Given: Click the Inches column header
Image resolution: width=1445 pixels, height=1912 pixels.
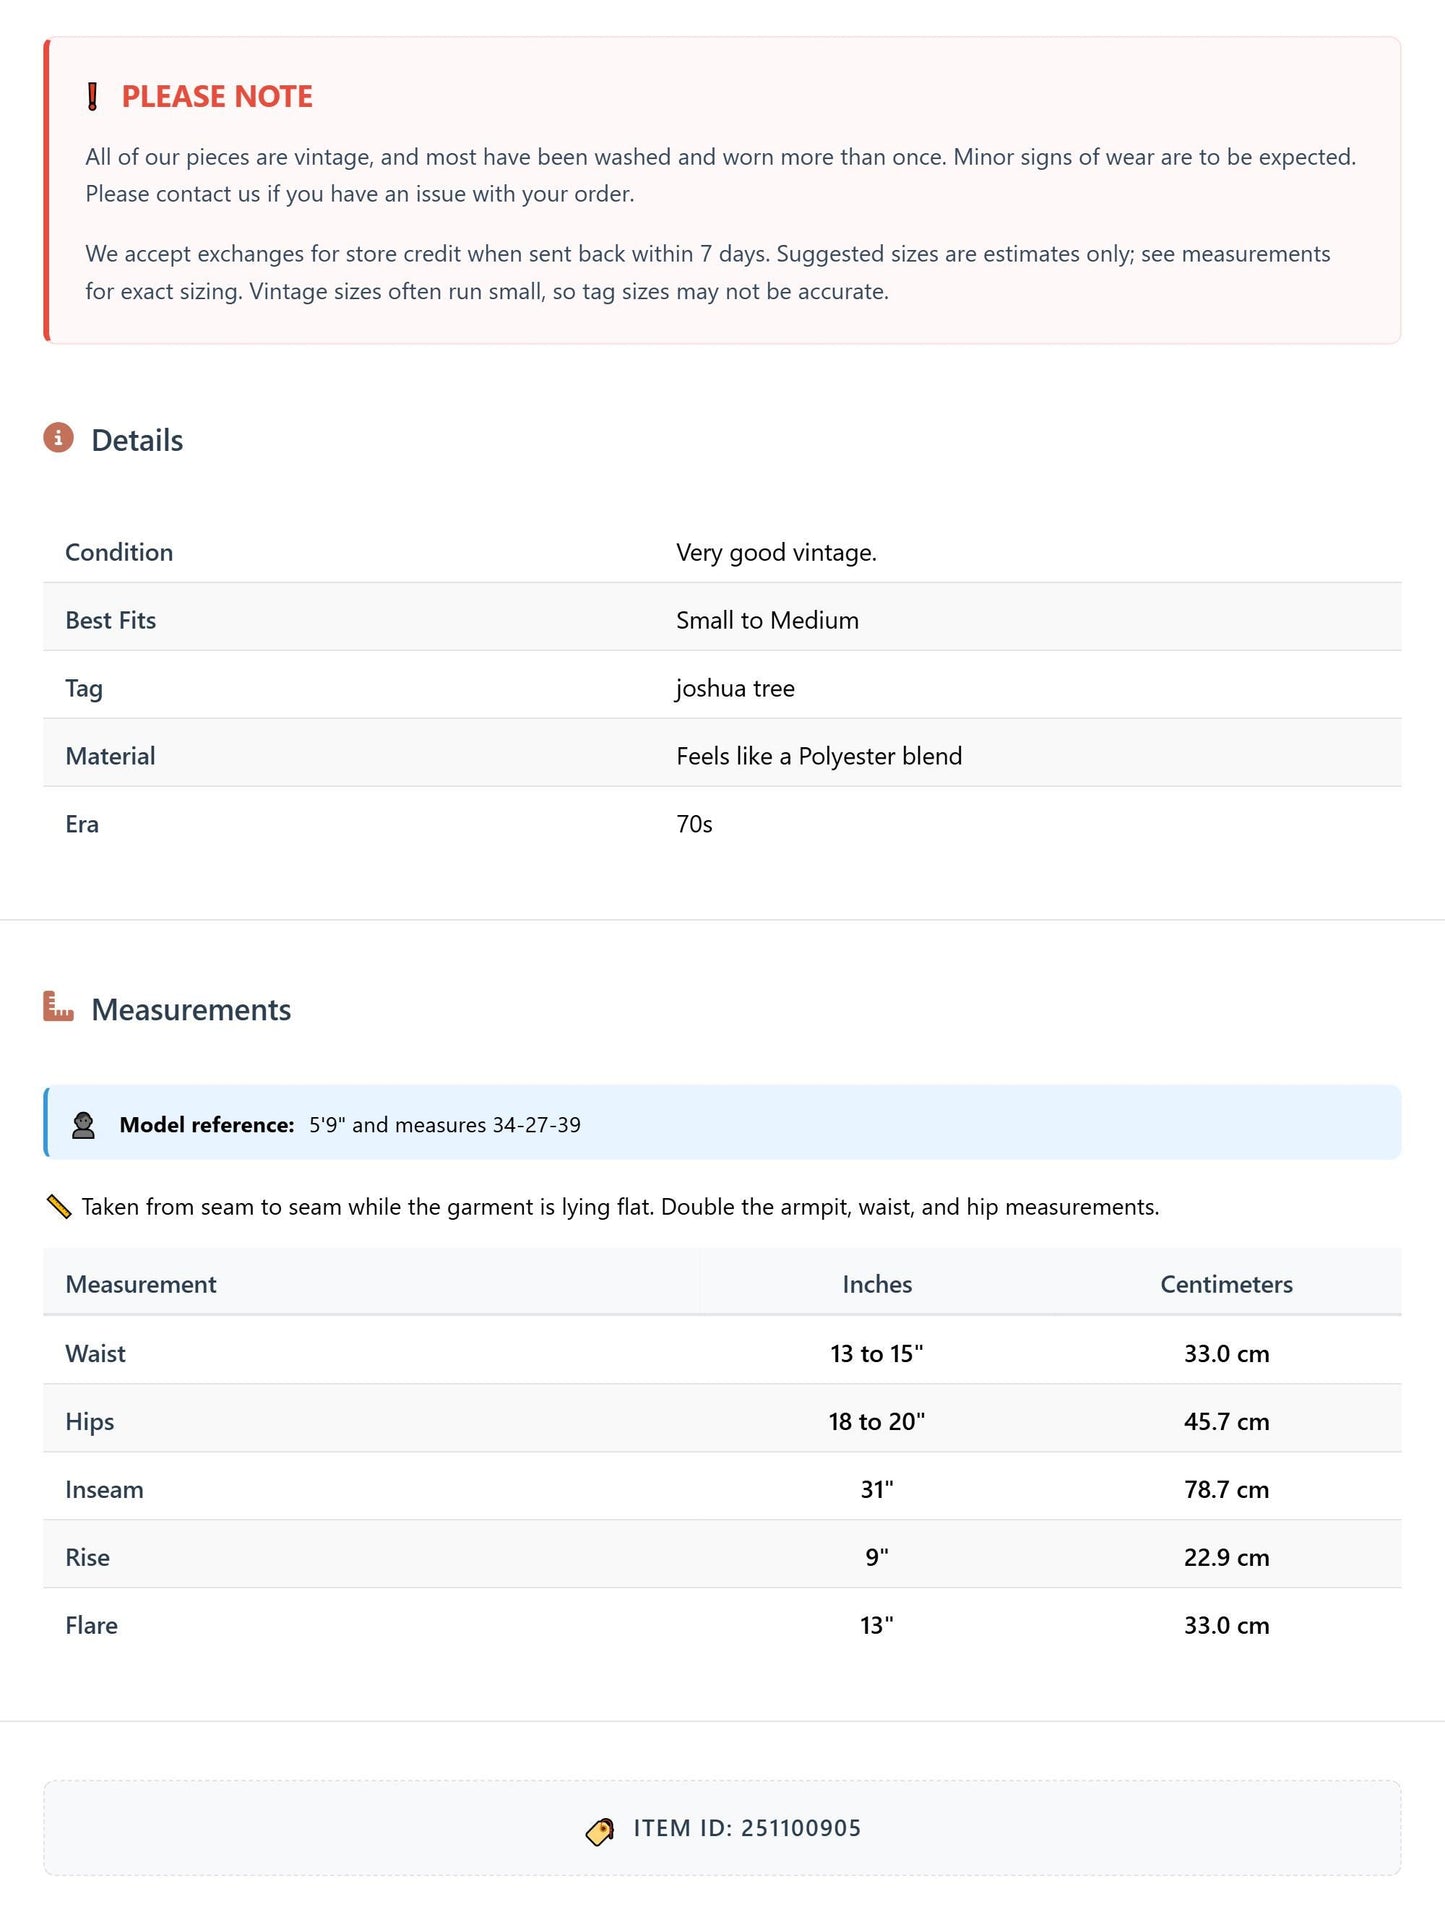Looking at the screenshot, I should point(877,1284).
